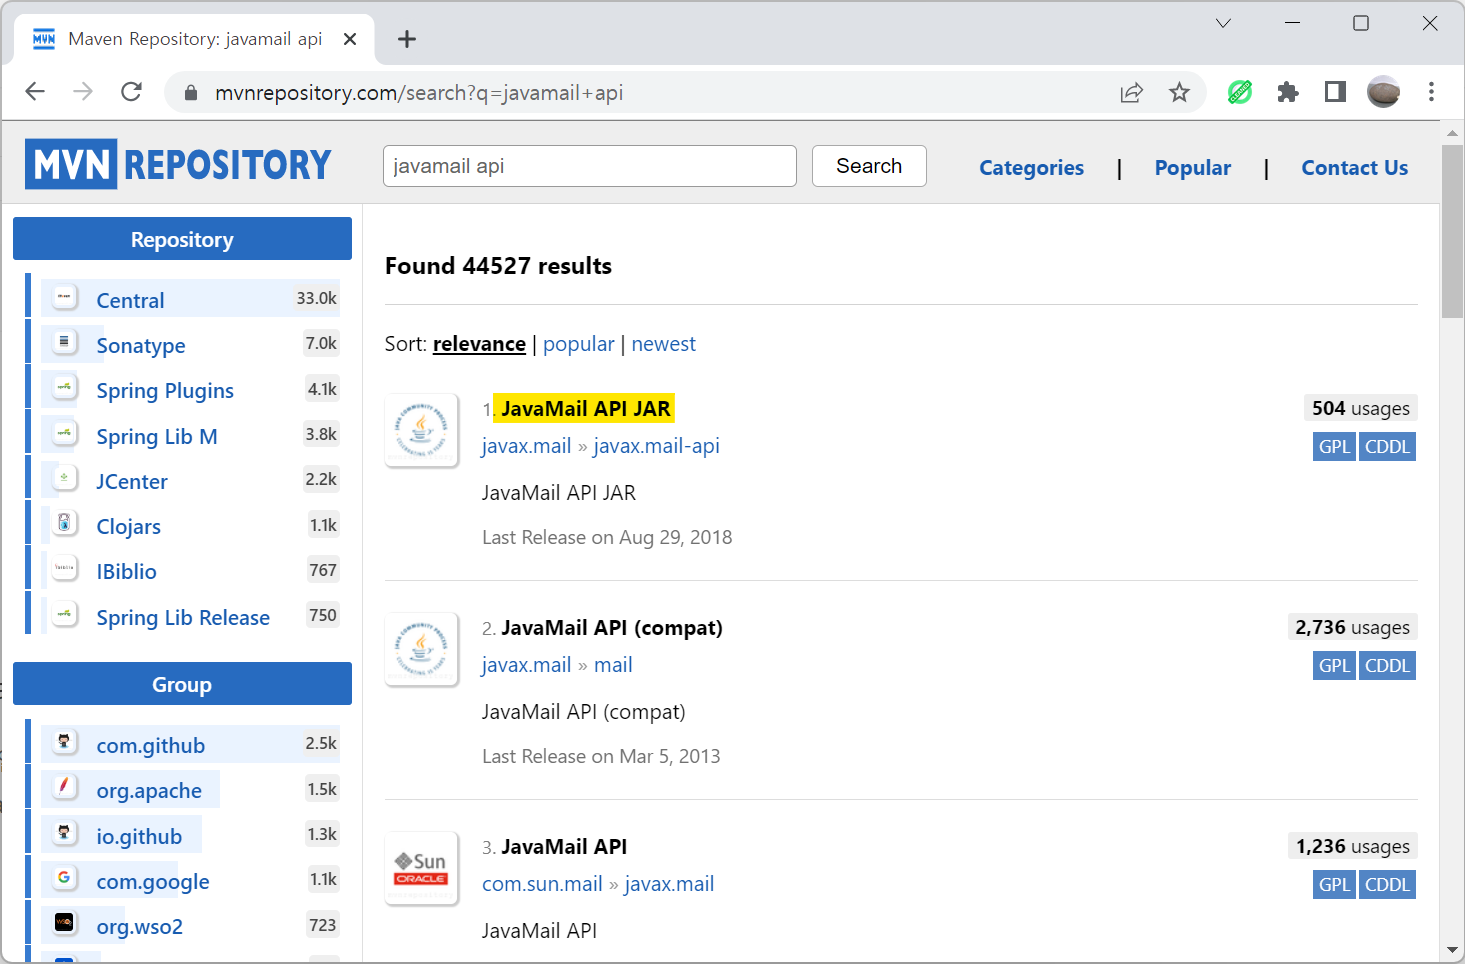Viewport: 1465px width, 964px height.
Task: Click the scrollbar down arrow
Action: point(1452,950)
